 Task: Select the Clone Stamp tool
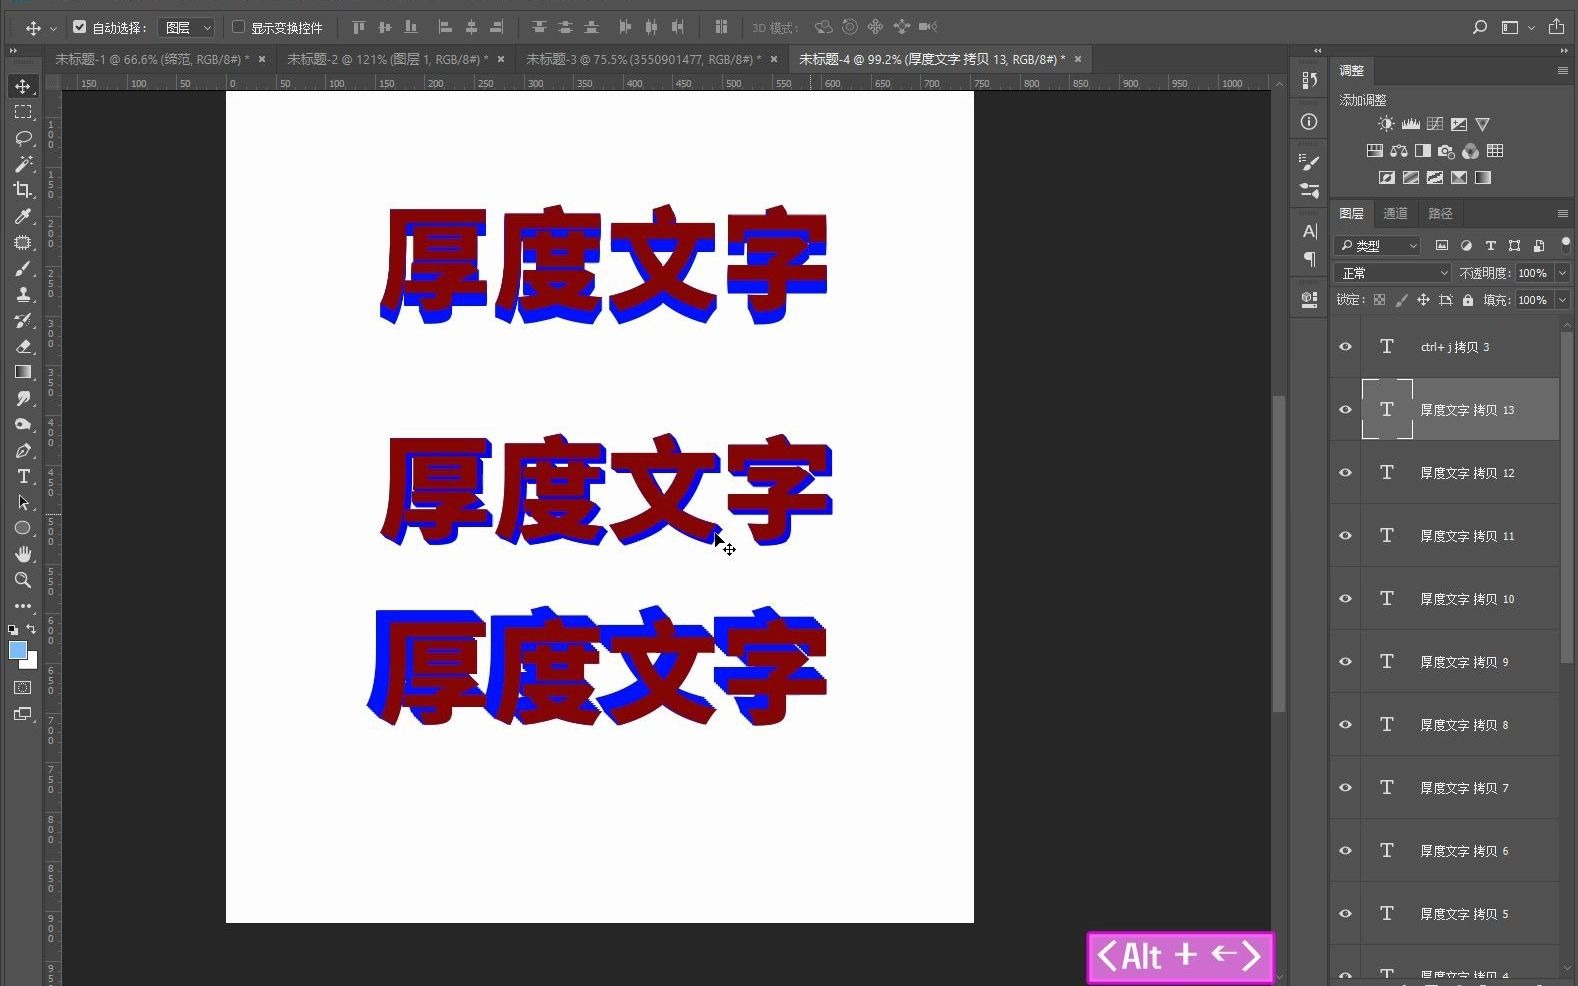23,294
